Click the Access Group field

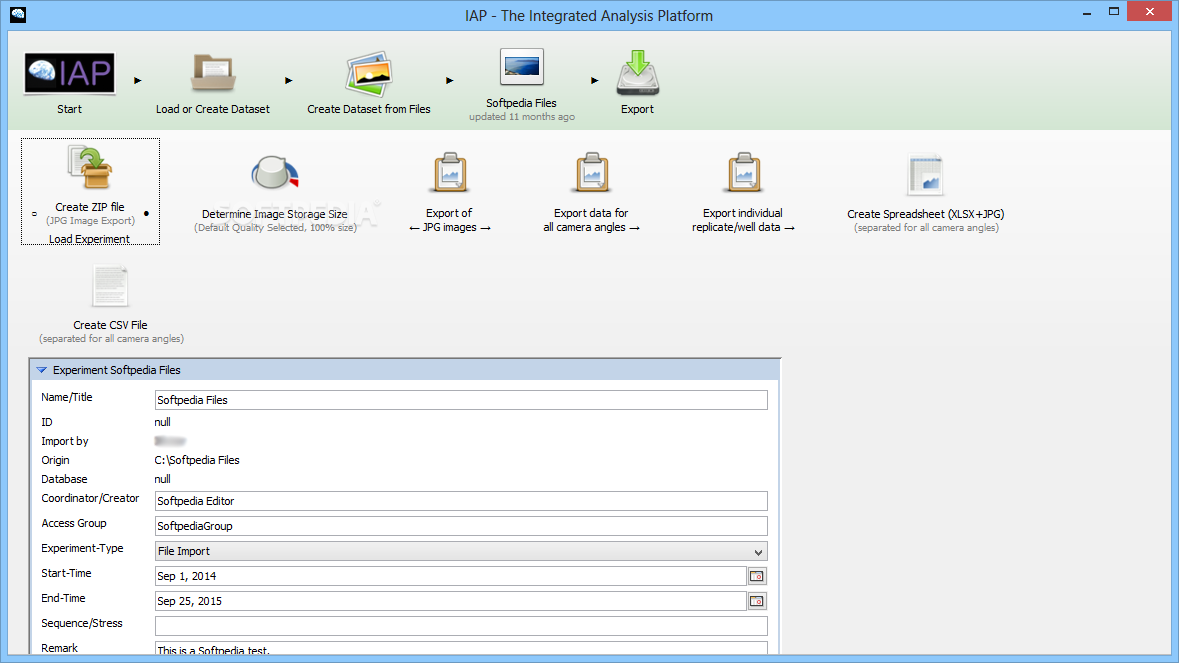461,525
